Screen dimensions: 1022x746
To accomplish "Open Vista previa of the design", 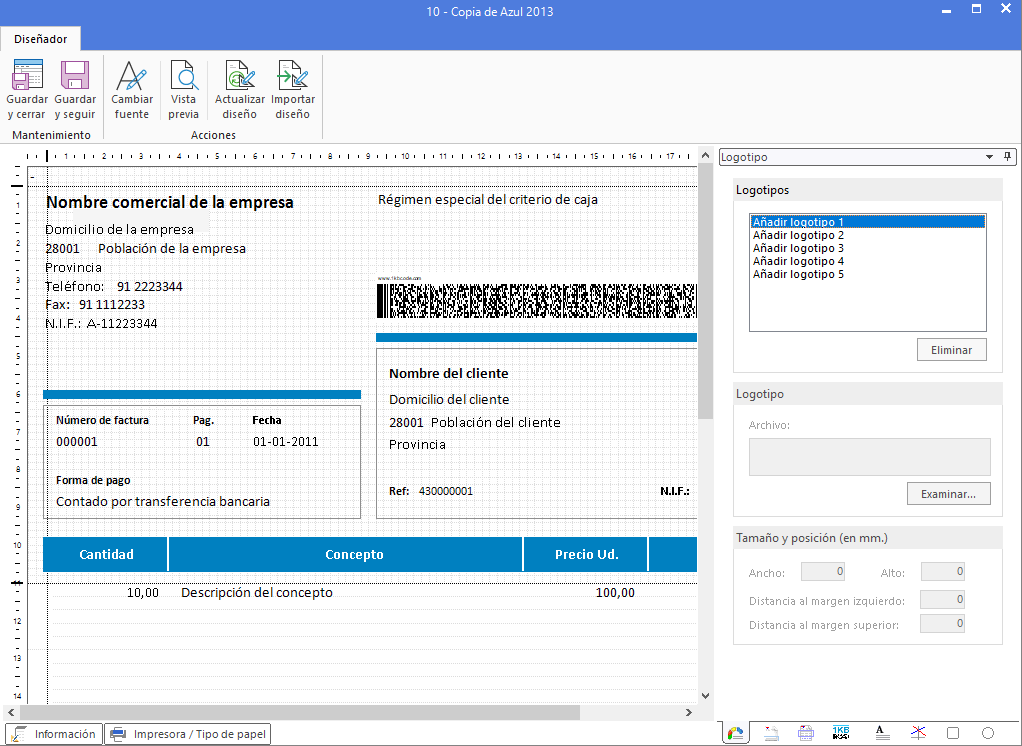I will (x=183, y=90).
